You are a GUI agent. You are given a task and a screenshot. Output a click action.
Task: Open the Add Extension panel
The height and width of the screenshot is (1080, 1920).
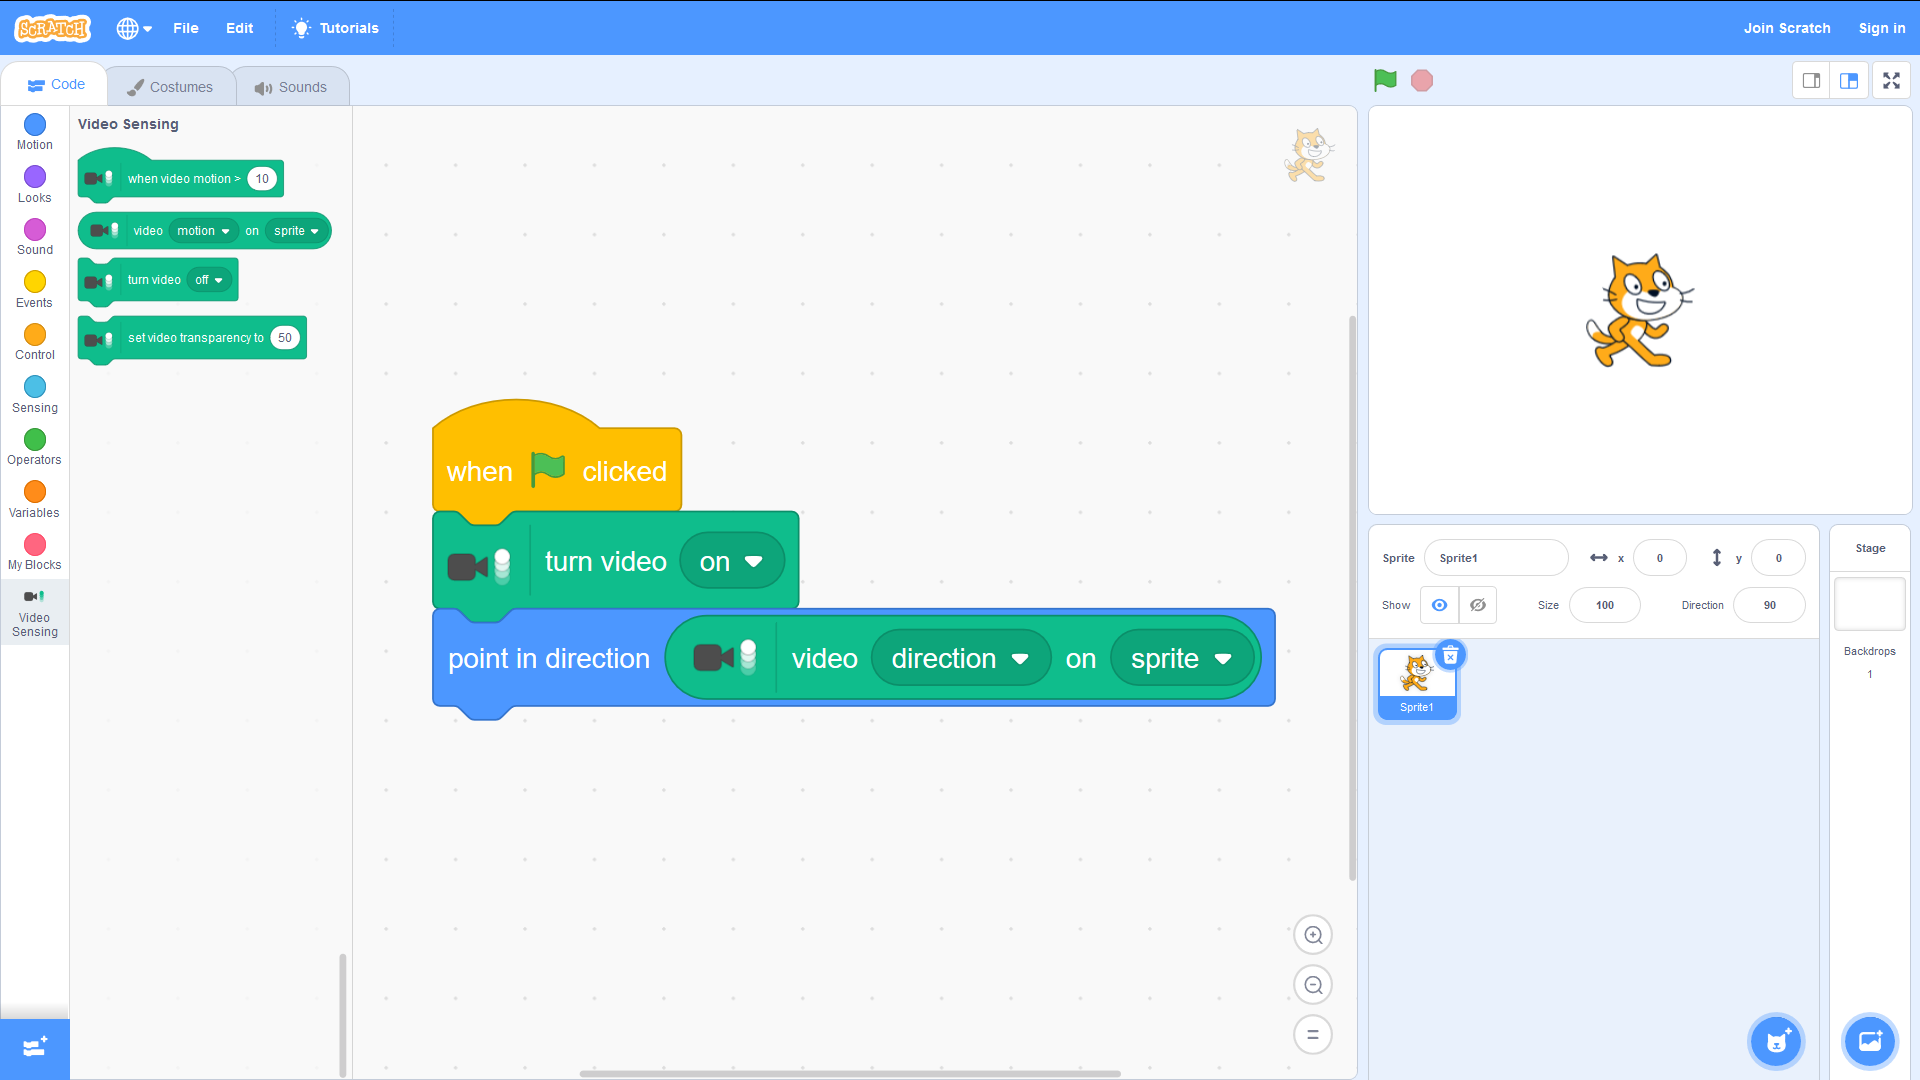pyautogui.click(x=34, y=1048)
